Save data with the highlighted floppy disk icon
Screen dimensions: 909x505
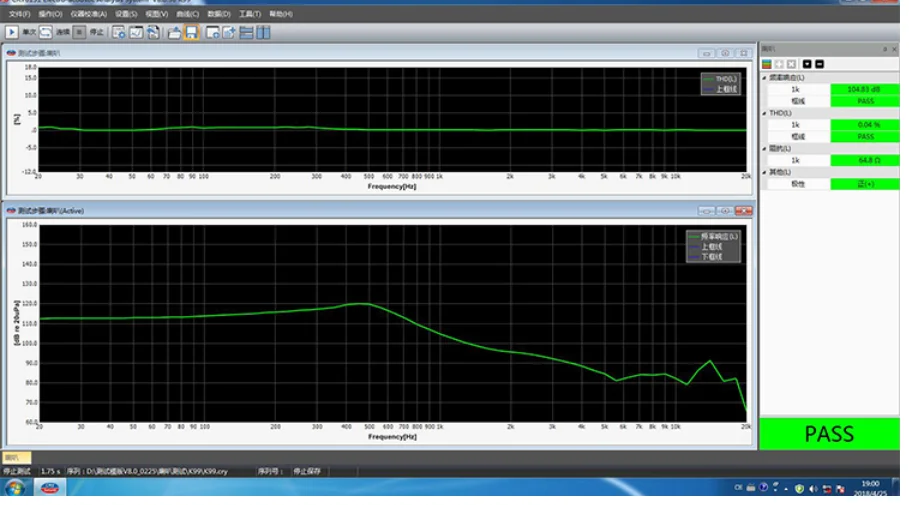coord(191,32)
